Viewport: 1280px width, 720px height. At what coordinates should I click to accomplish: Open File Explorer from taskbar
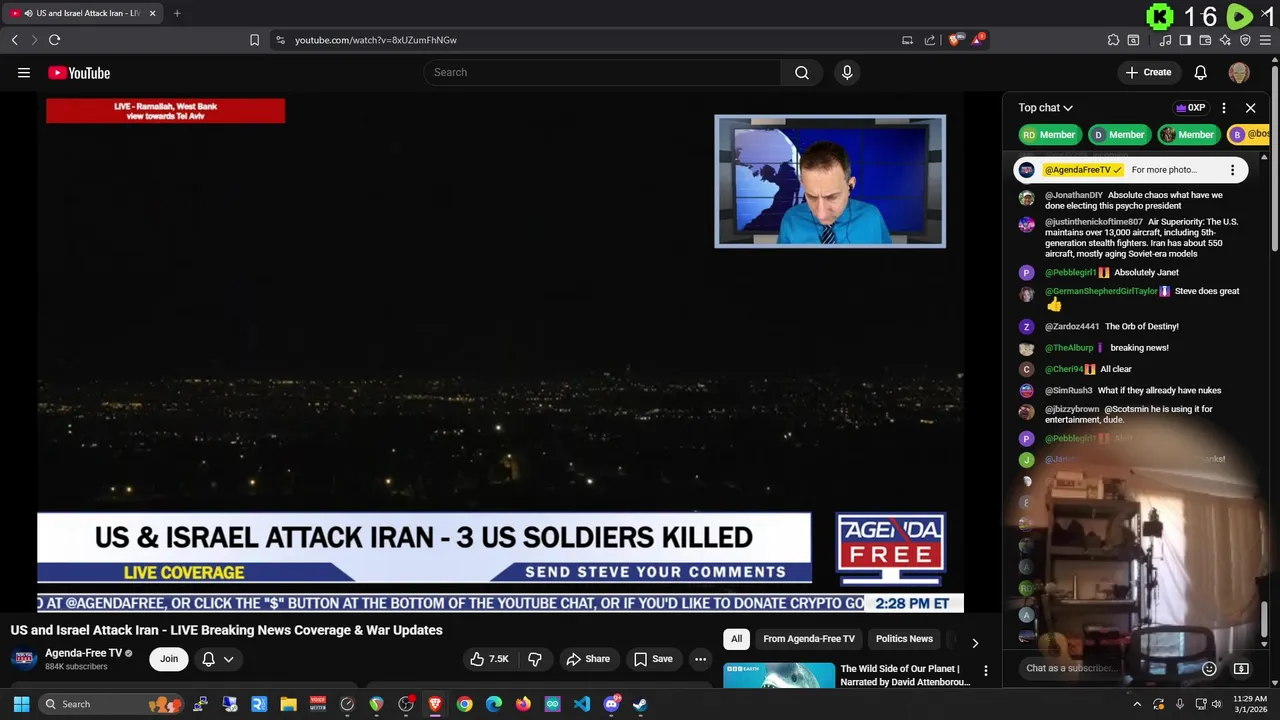pos(289,704)
